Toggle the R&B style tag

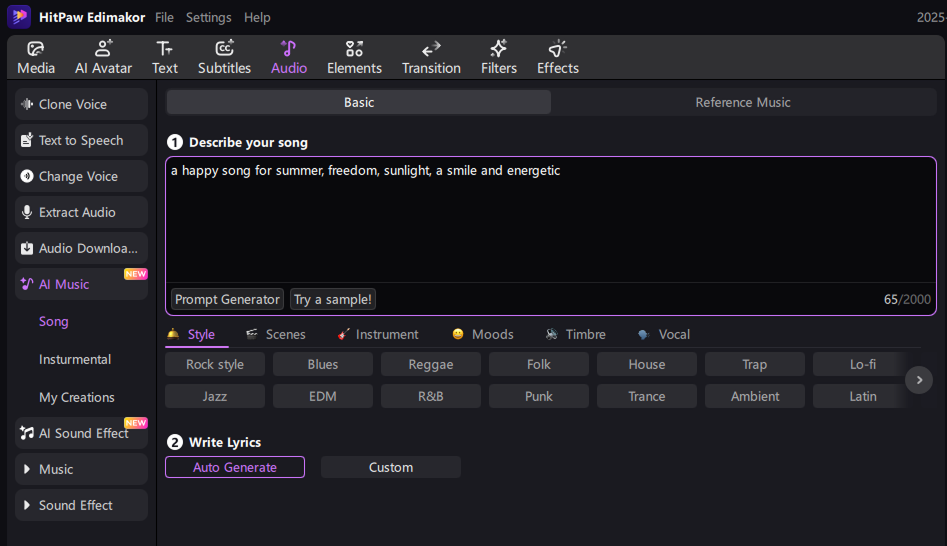431,396
